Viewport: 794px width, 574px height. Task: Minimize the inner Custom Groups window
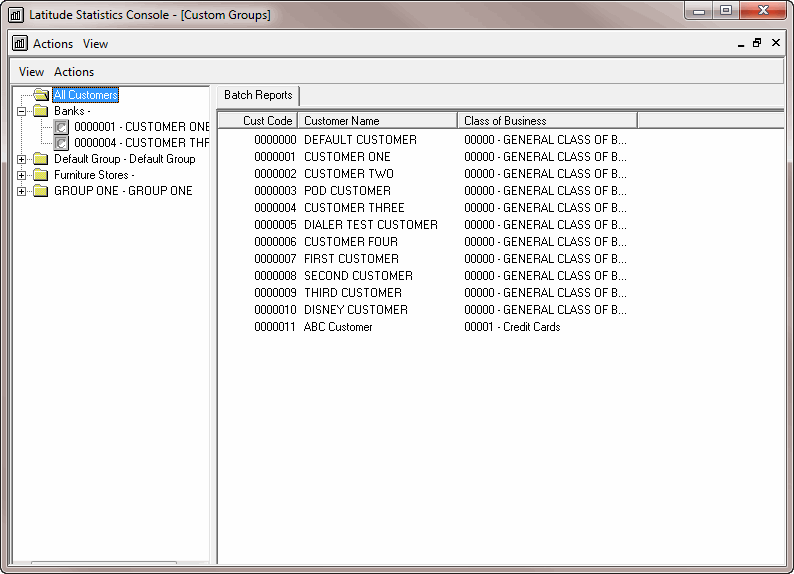[x=741, y=44]
